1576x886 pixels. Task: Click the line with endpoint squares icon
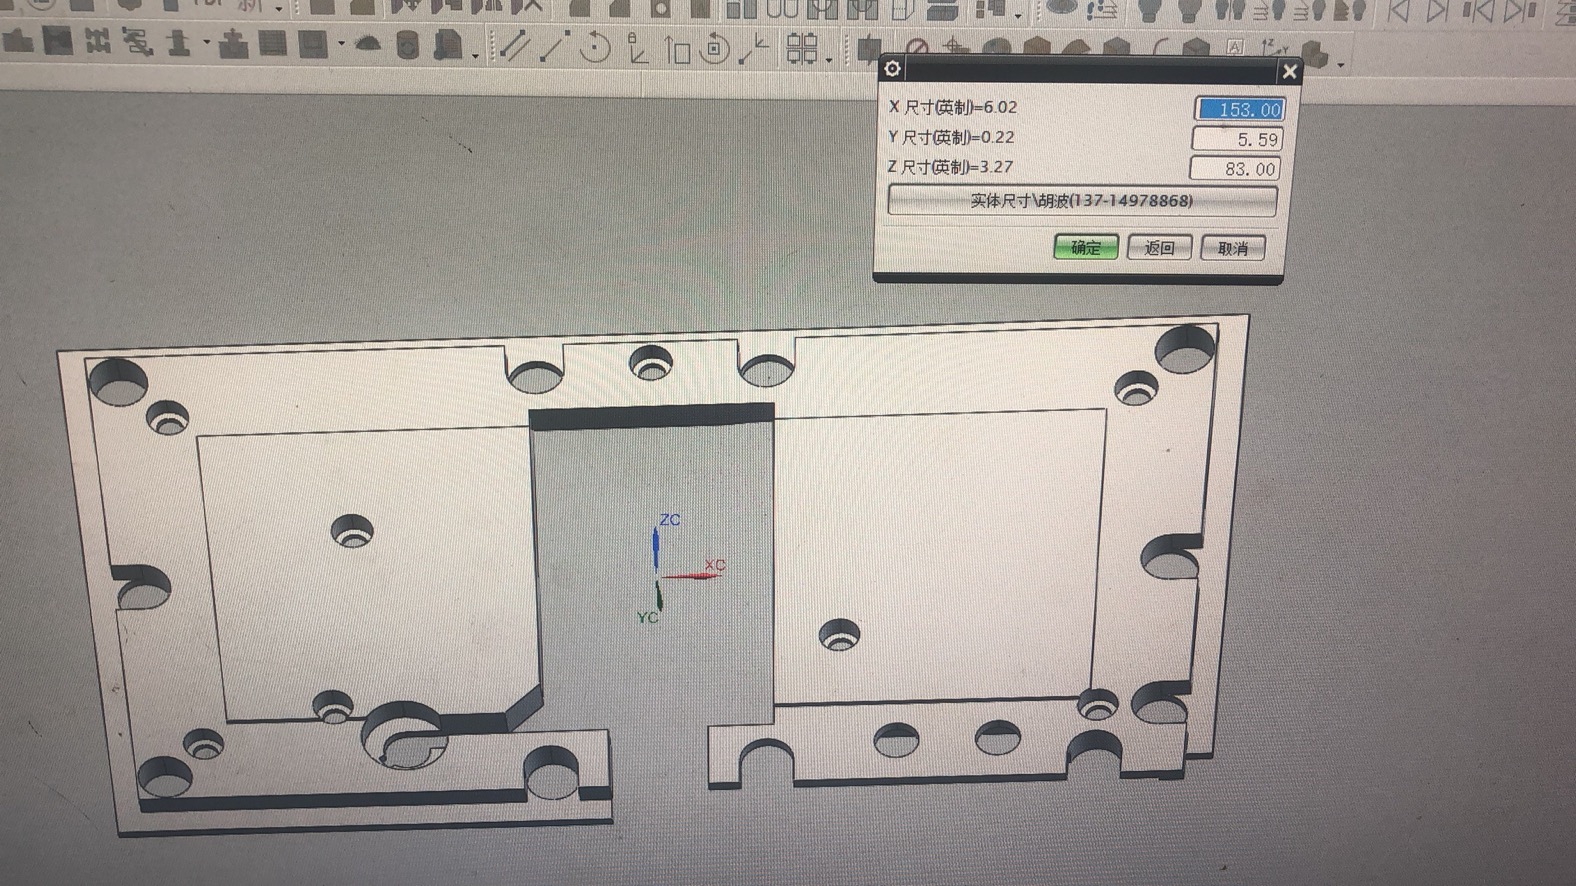(554, 47)
